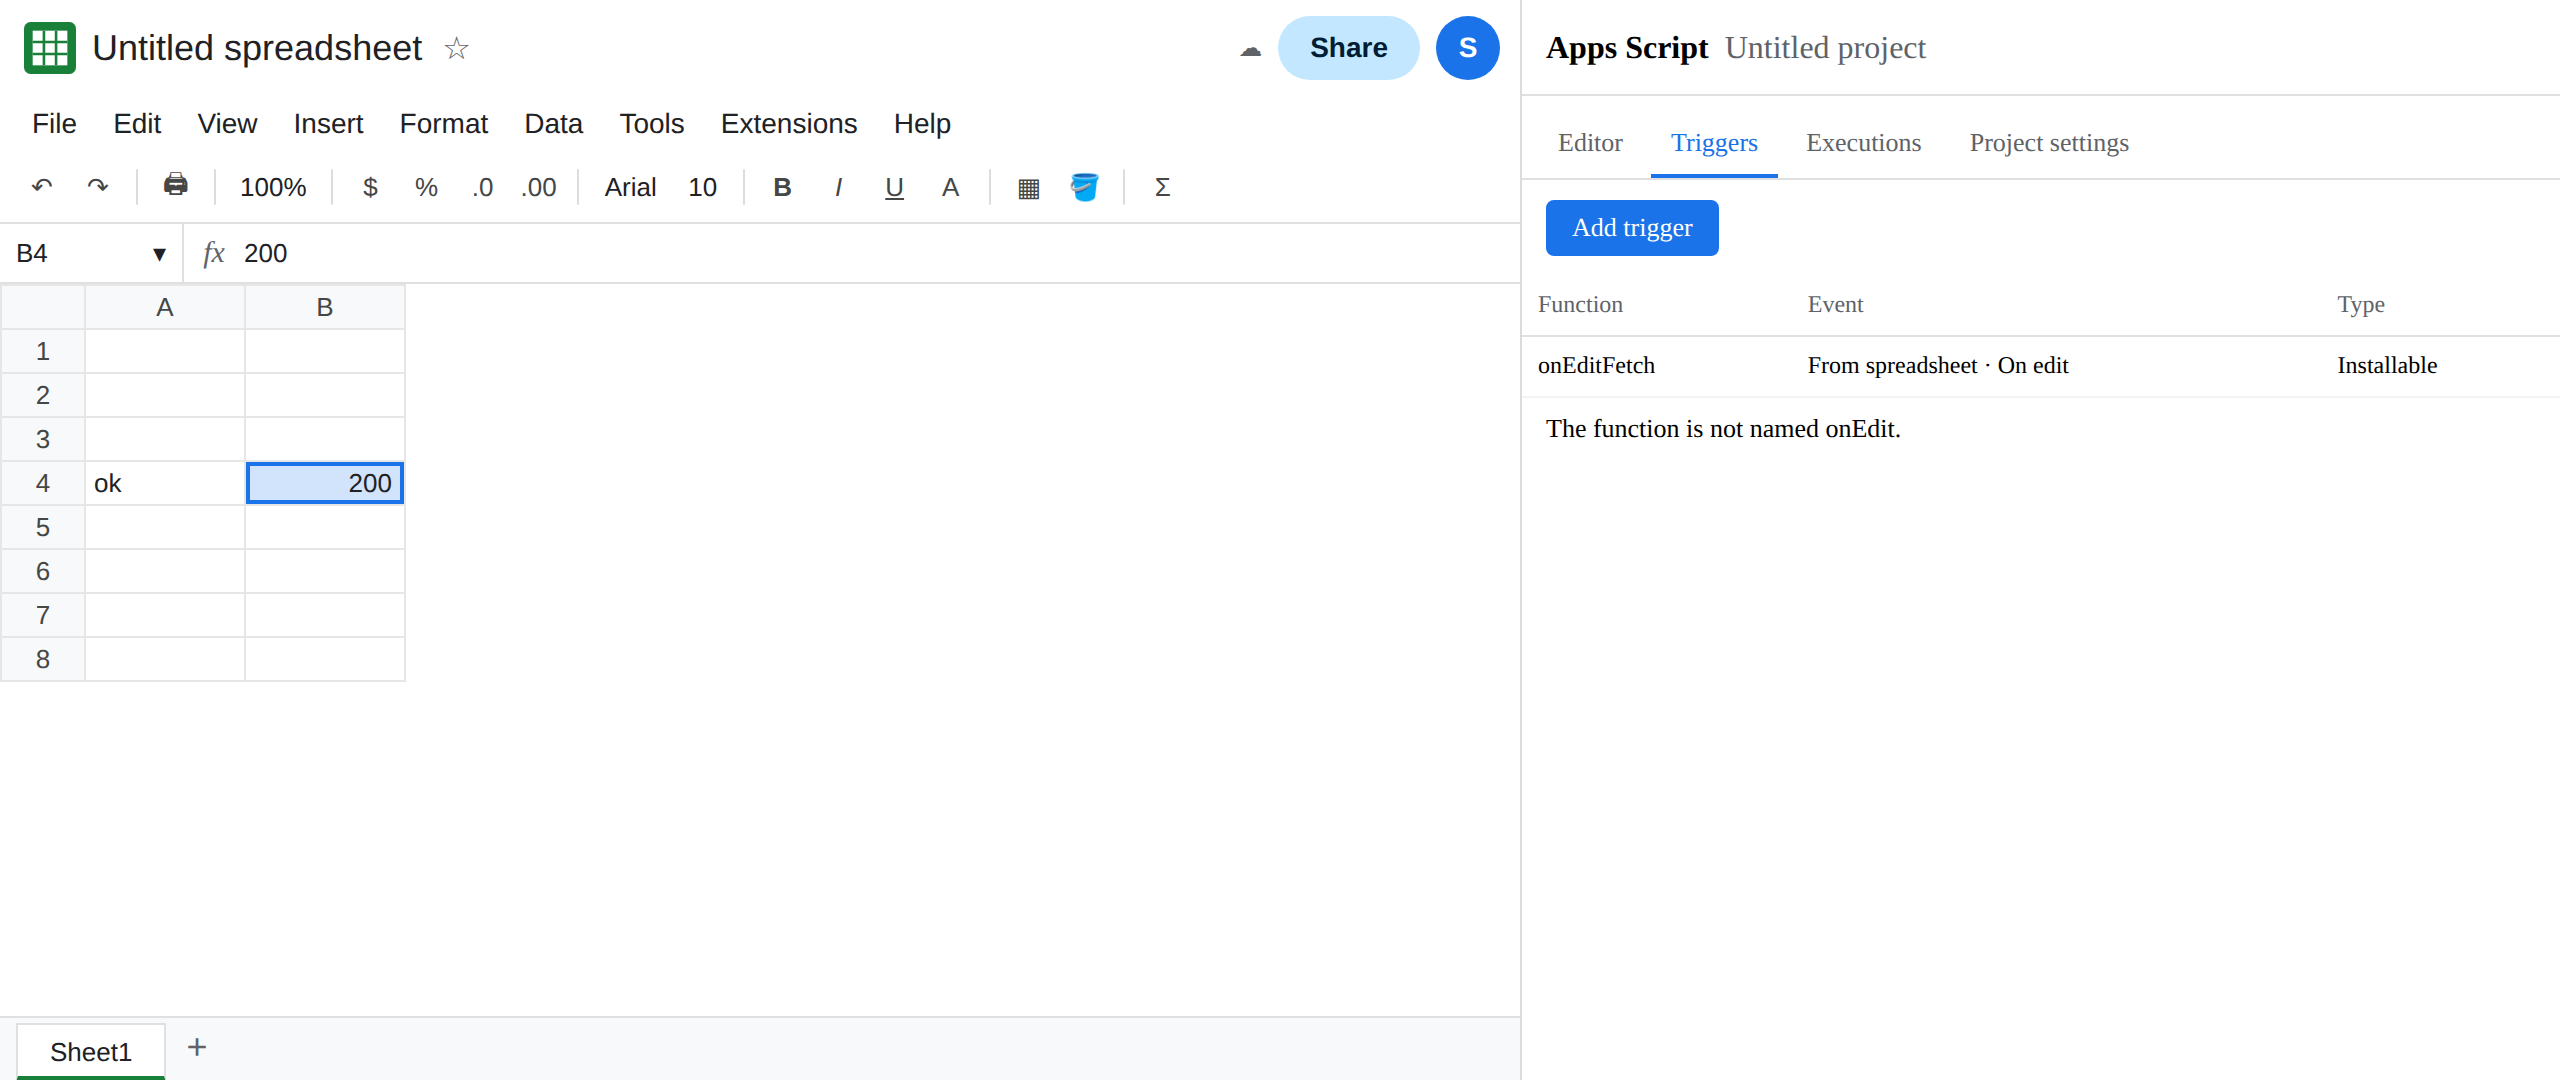2560x1080 pixels.
Task: Toggle underline formatting
Action: [x=895, y=187]
